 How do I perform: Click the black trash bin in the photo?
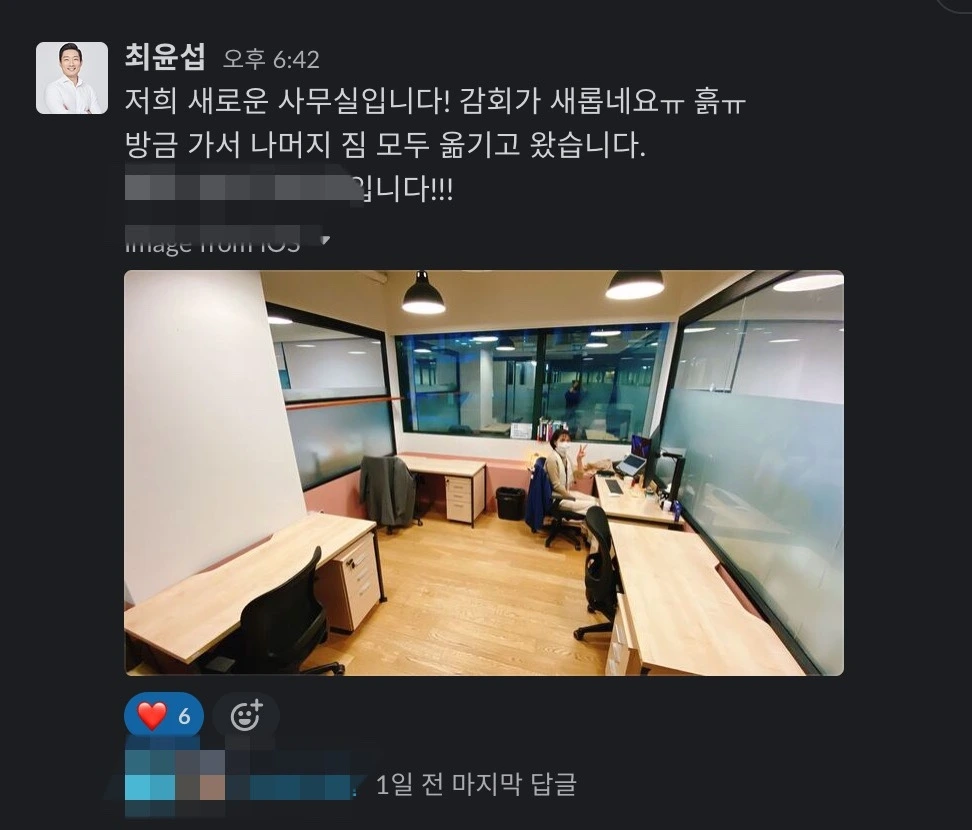[510, 503]
